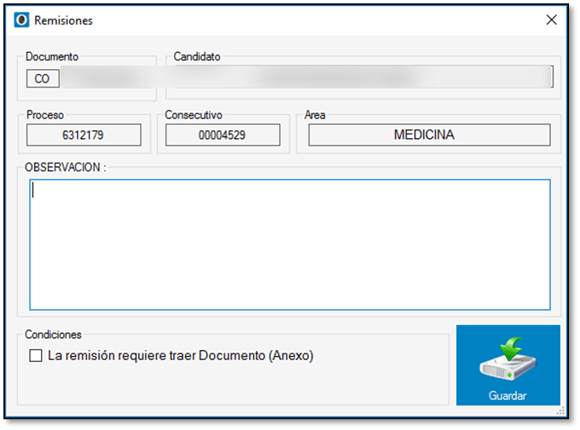The width and height of the screenshot is (580, 430).
Task: Click the window resize grip corner
Action: 561,411
